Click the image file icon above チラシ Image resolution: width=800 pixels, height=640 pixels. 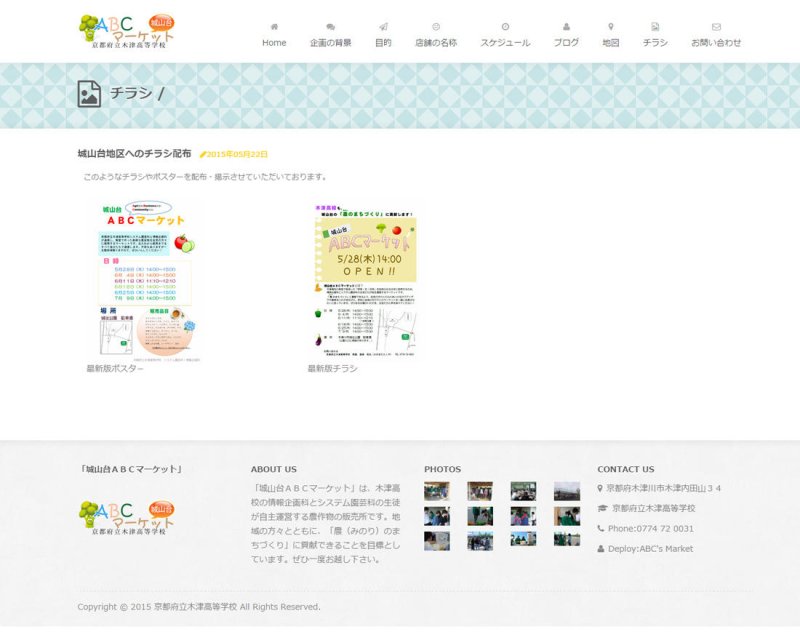click(x=655, y=27)
